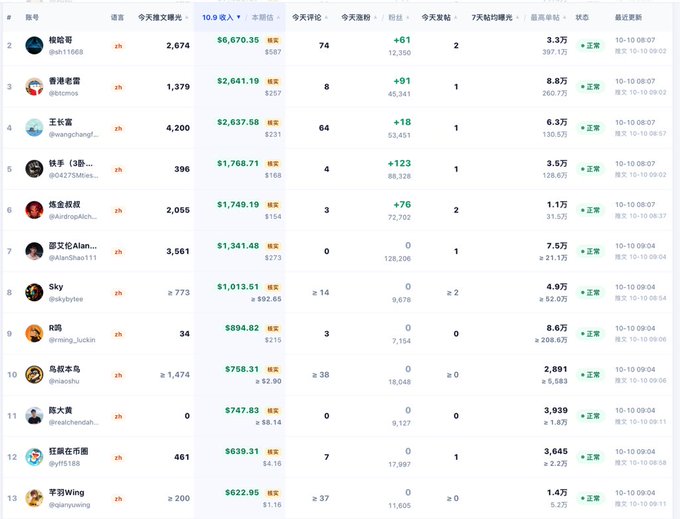The height and width of the screenshot is (519, 680).
Task: Select the +61 follower gain value
Action: pos(402,40)
